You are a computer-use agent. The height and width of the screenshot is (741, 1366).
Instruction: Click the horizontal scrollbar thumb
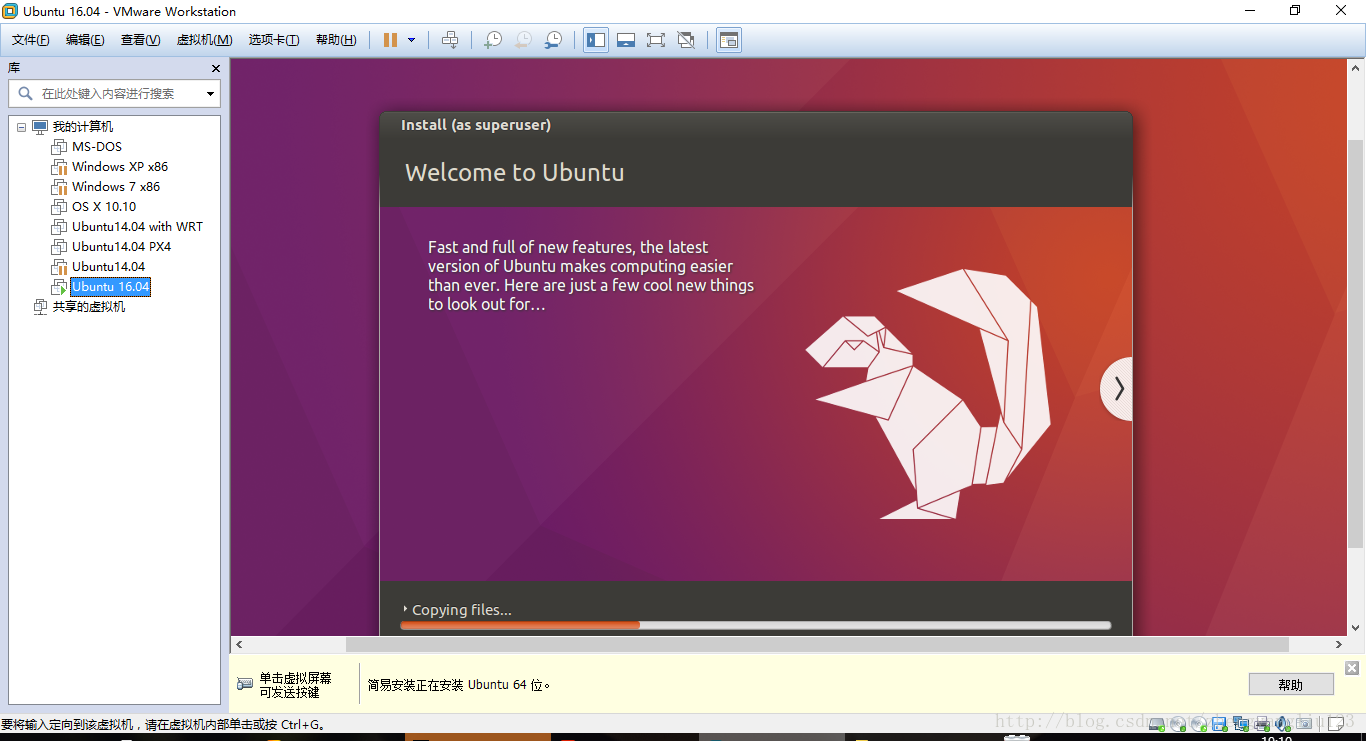pos(817,645)
